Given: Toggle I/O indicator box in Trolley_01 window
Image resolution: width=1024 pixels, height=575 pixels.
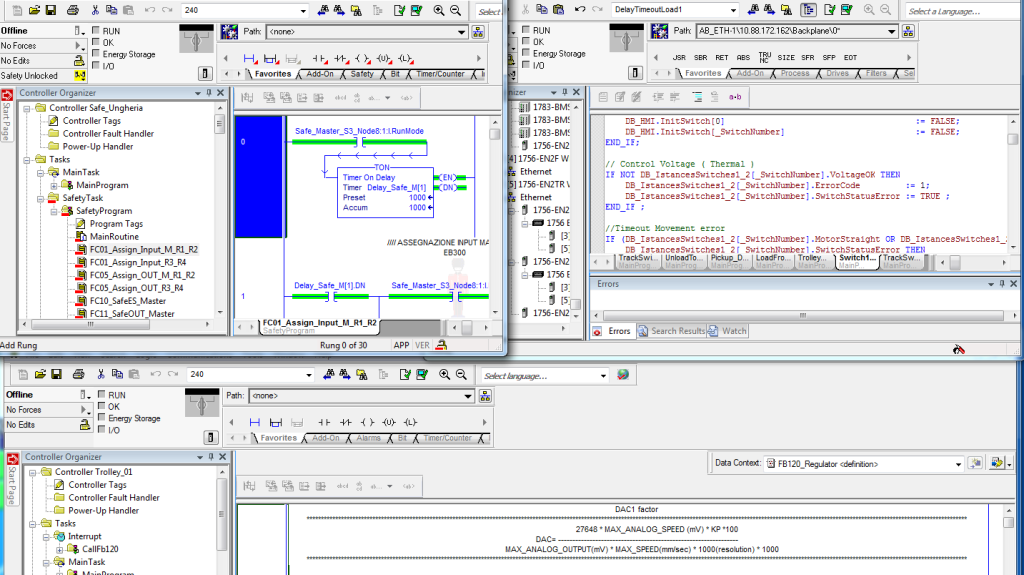Looking at the screenshot, I should [x=101, y=429].
